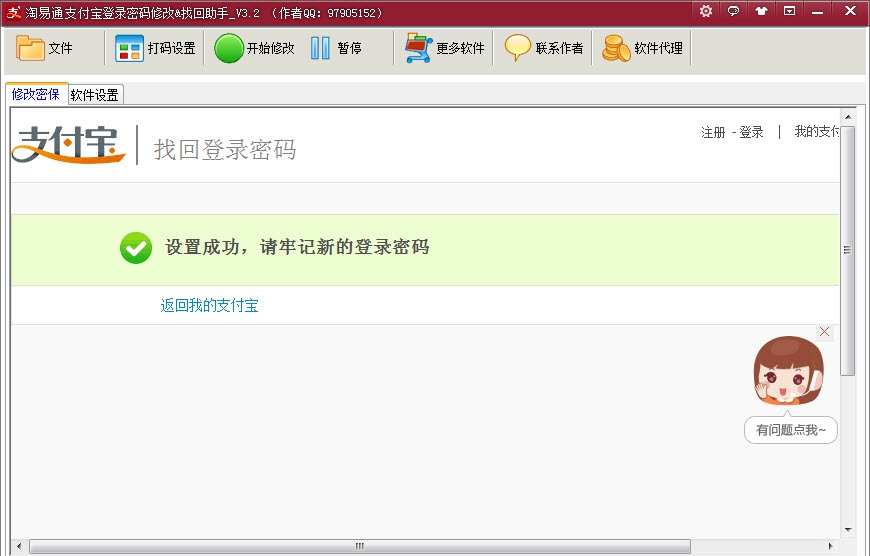Close the cartoon assistant widget
The width and height of the screenshot is (870, 556).
(825, 332)
